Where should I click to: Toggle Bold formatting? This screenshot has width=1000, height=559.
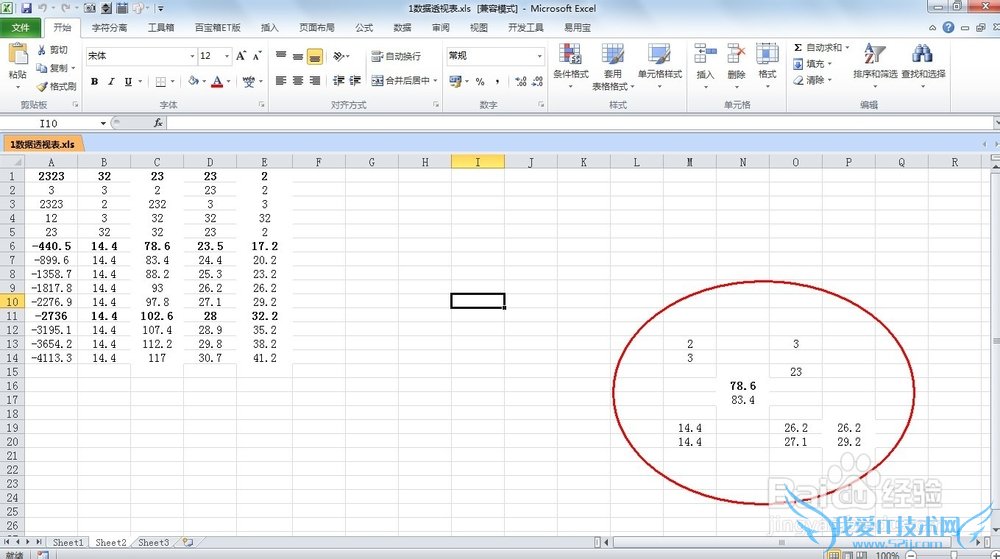[x=95, y=82]
